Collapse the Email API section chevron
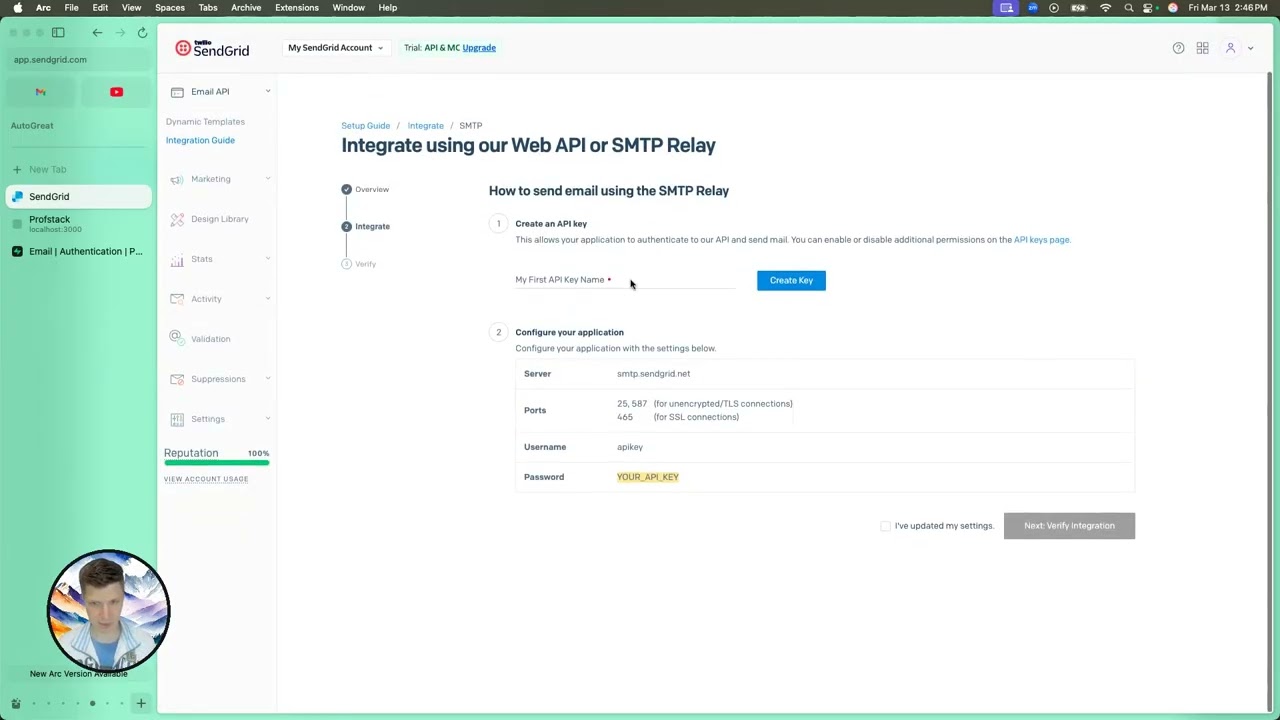 267,92
